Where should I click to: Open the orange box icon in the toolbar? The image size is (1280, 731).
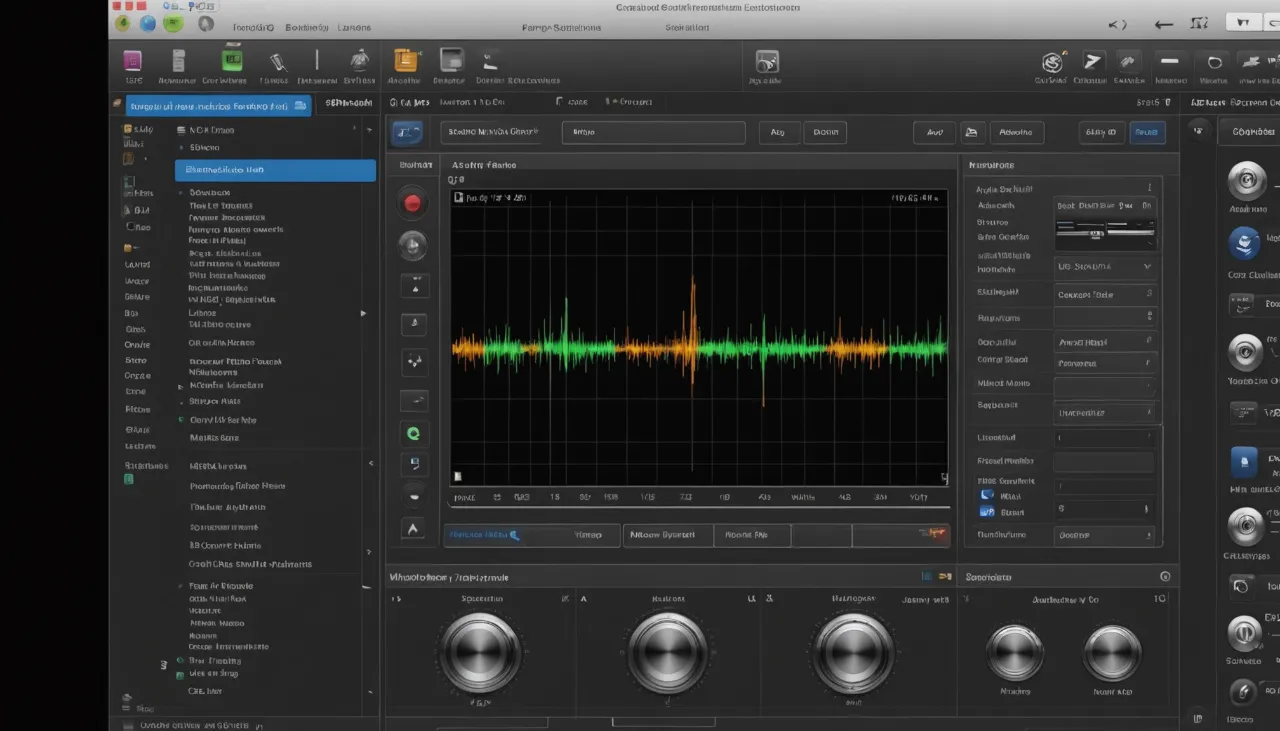[405, 60]
